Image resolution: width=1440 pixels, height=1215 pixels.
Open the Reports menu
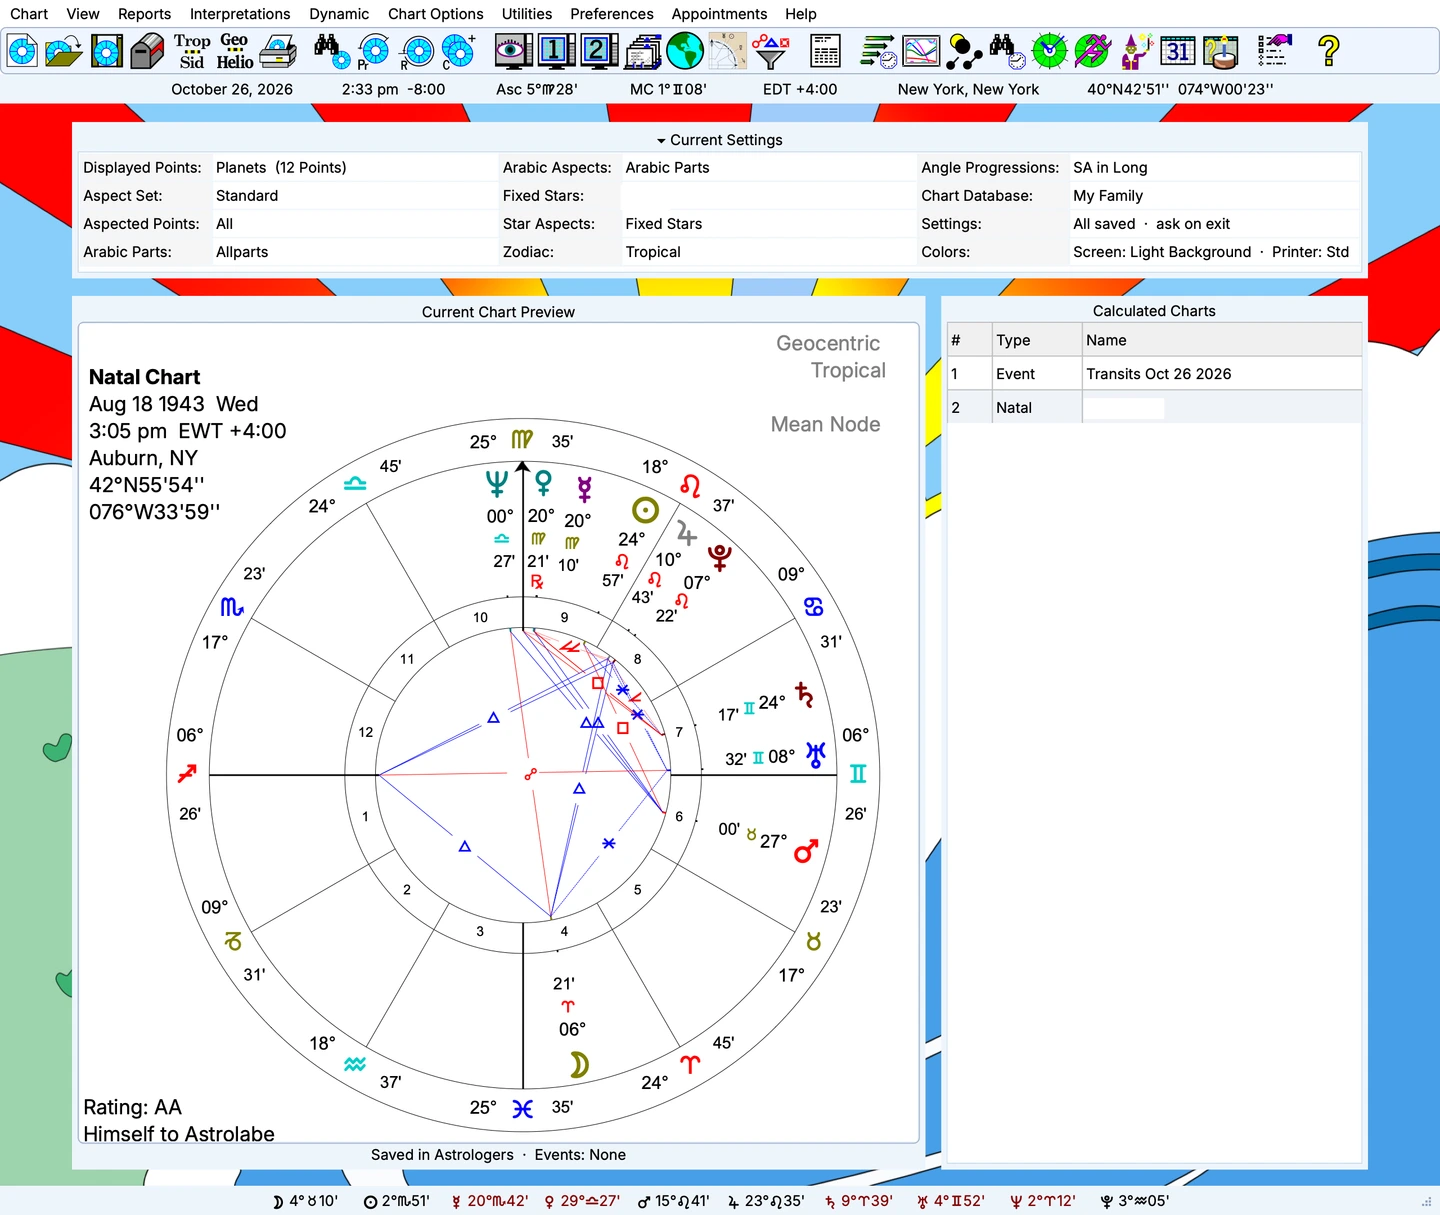tap(144, 14)
